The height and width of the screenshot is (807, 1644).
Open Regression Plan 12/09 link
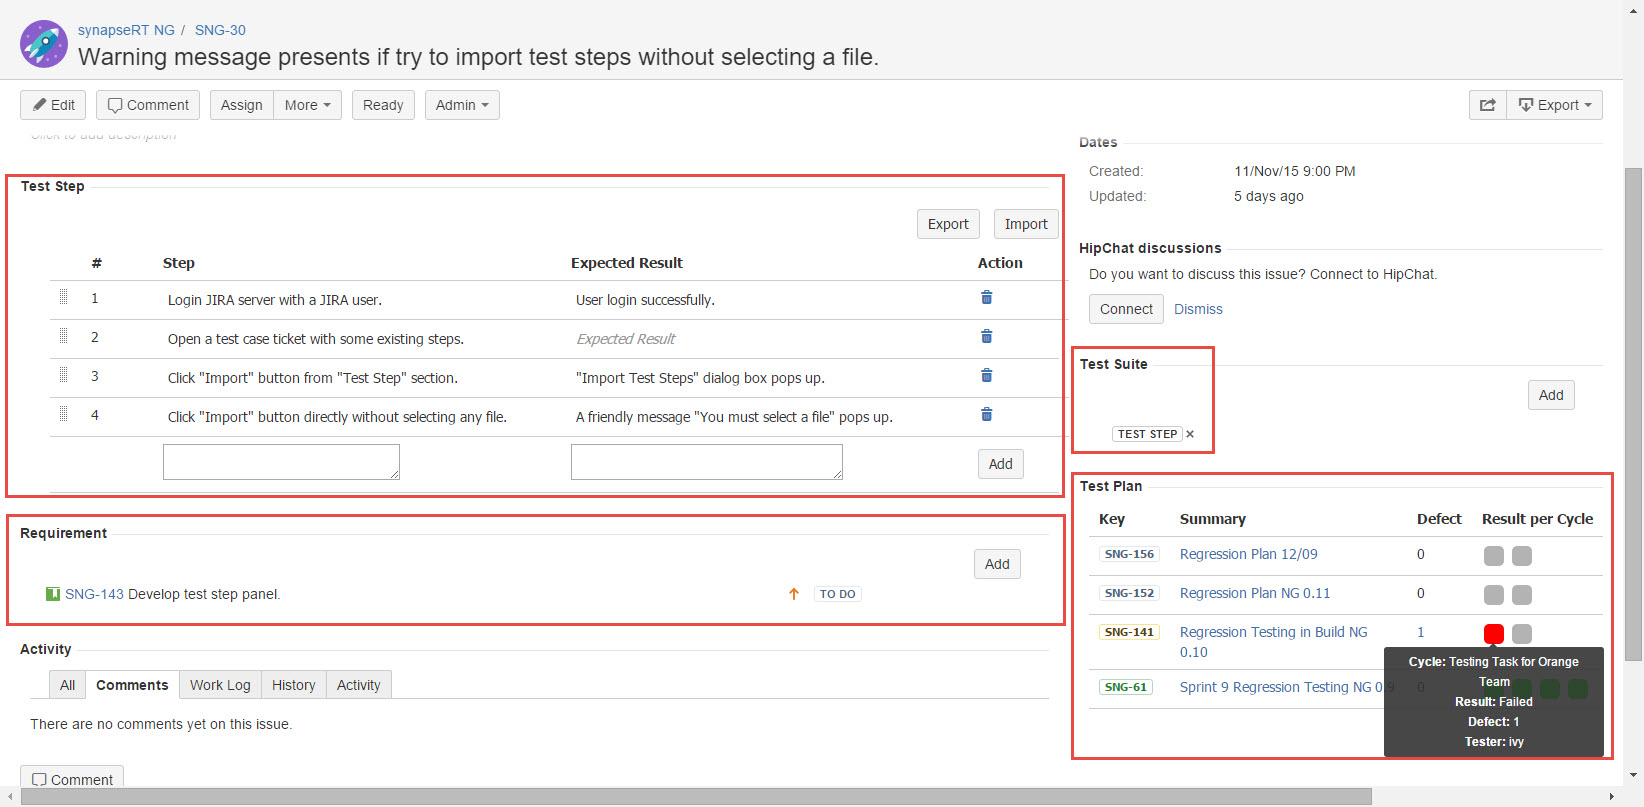1248,554
